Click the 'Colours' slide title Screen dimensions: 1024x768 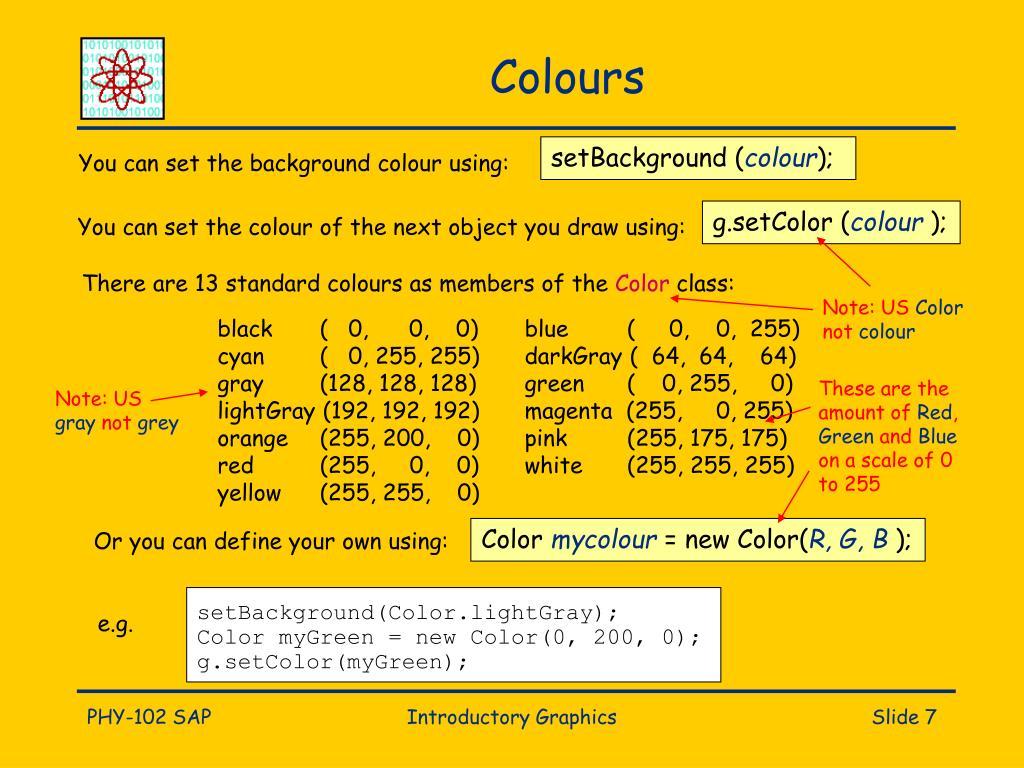567,78
